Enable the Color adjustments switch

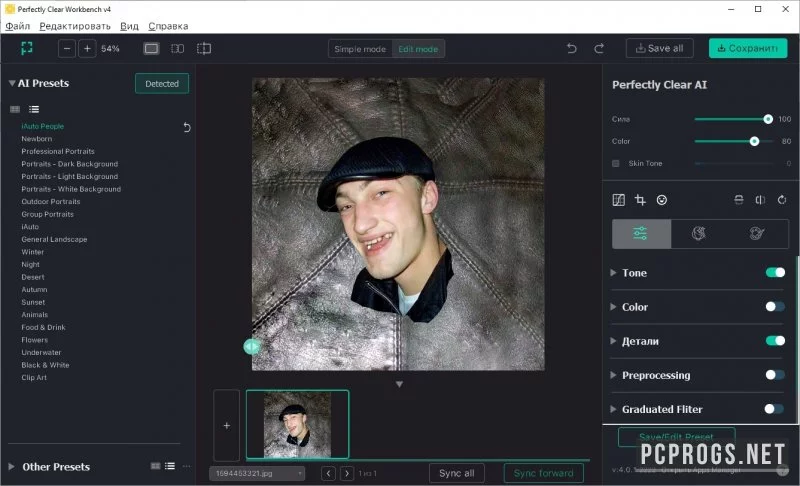pyautogui.click(x=775, y=306)
